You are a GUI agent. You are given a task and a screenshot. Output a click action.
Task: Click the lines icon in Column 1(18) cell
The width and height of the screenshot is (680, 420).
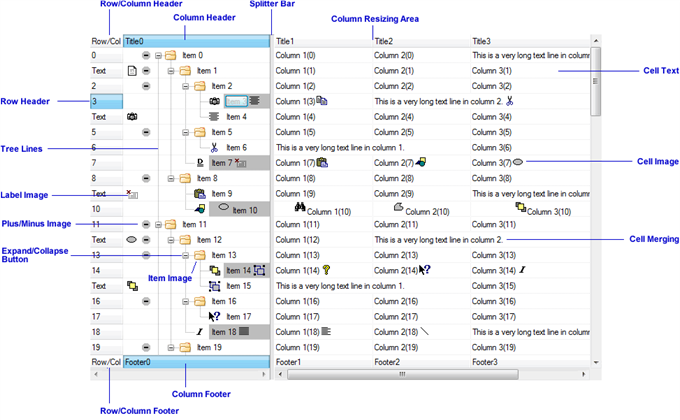coord(326,331)
